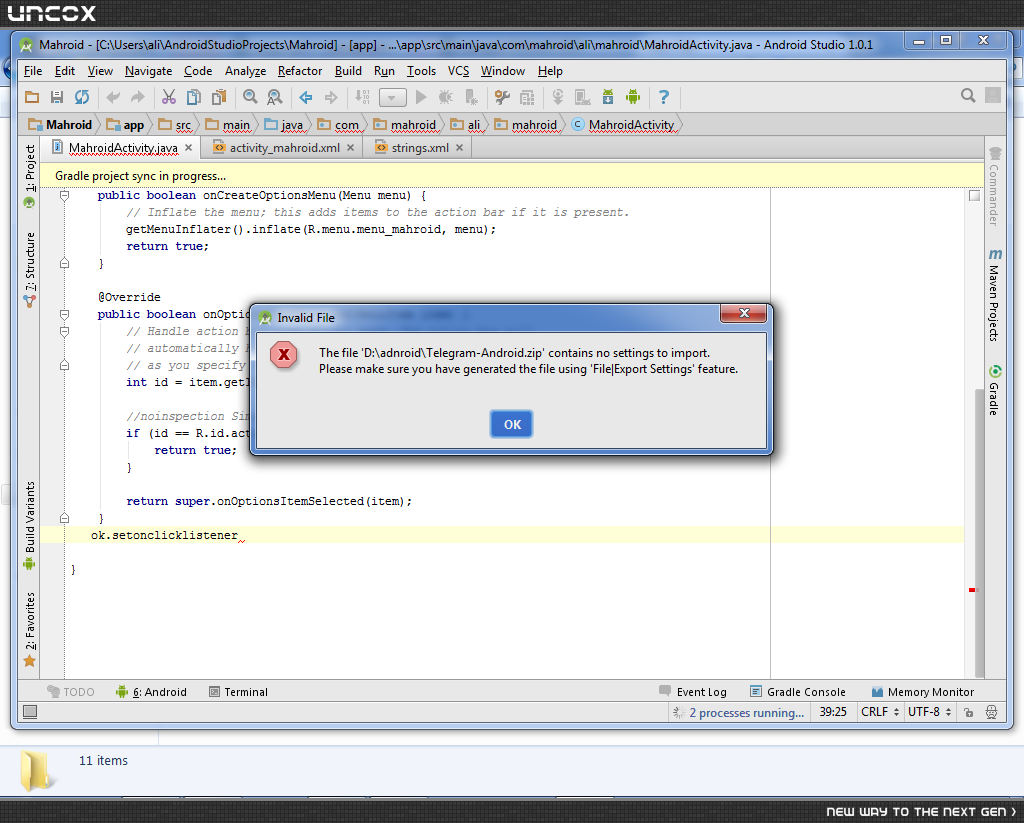Click the Make Project binary icon
The height and width of the screenshot is (823, 1024).
362,97
